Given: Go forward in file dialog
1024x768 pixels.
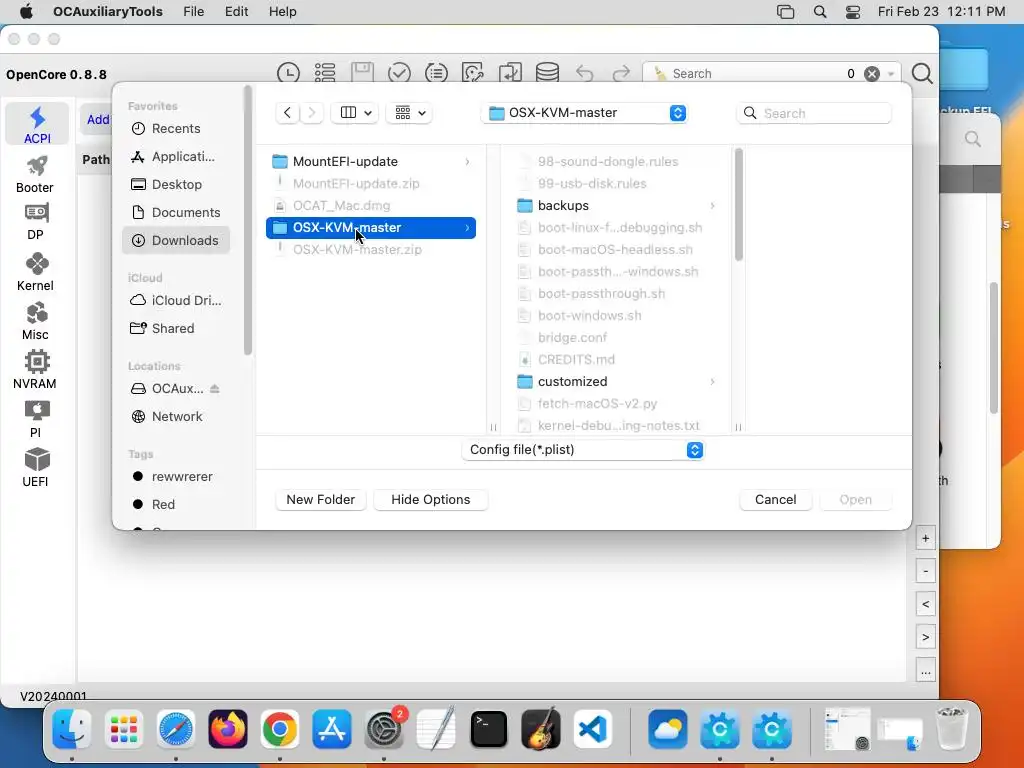Looking at the screenshot, I should tap(312, 113).
